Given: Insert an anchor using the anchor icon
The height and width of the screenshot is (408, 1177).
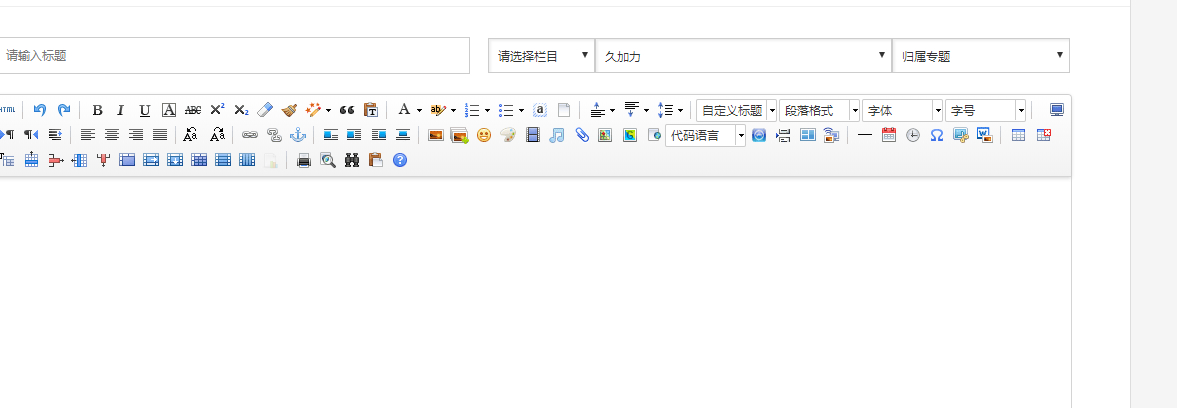Looking at the screenshot, I should click(x=297, y=135).
